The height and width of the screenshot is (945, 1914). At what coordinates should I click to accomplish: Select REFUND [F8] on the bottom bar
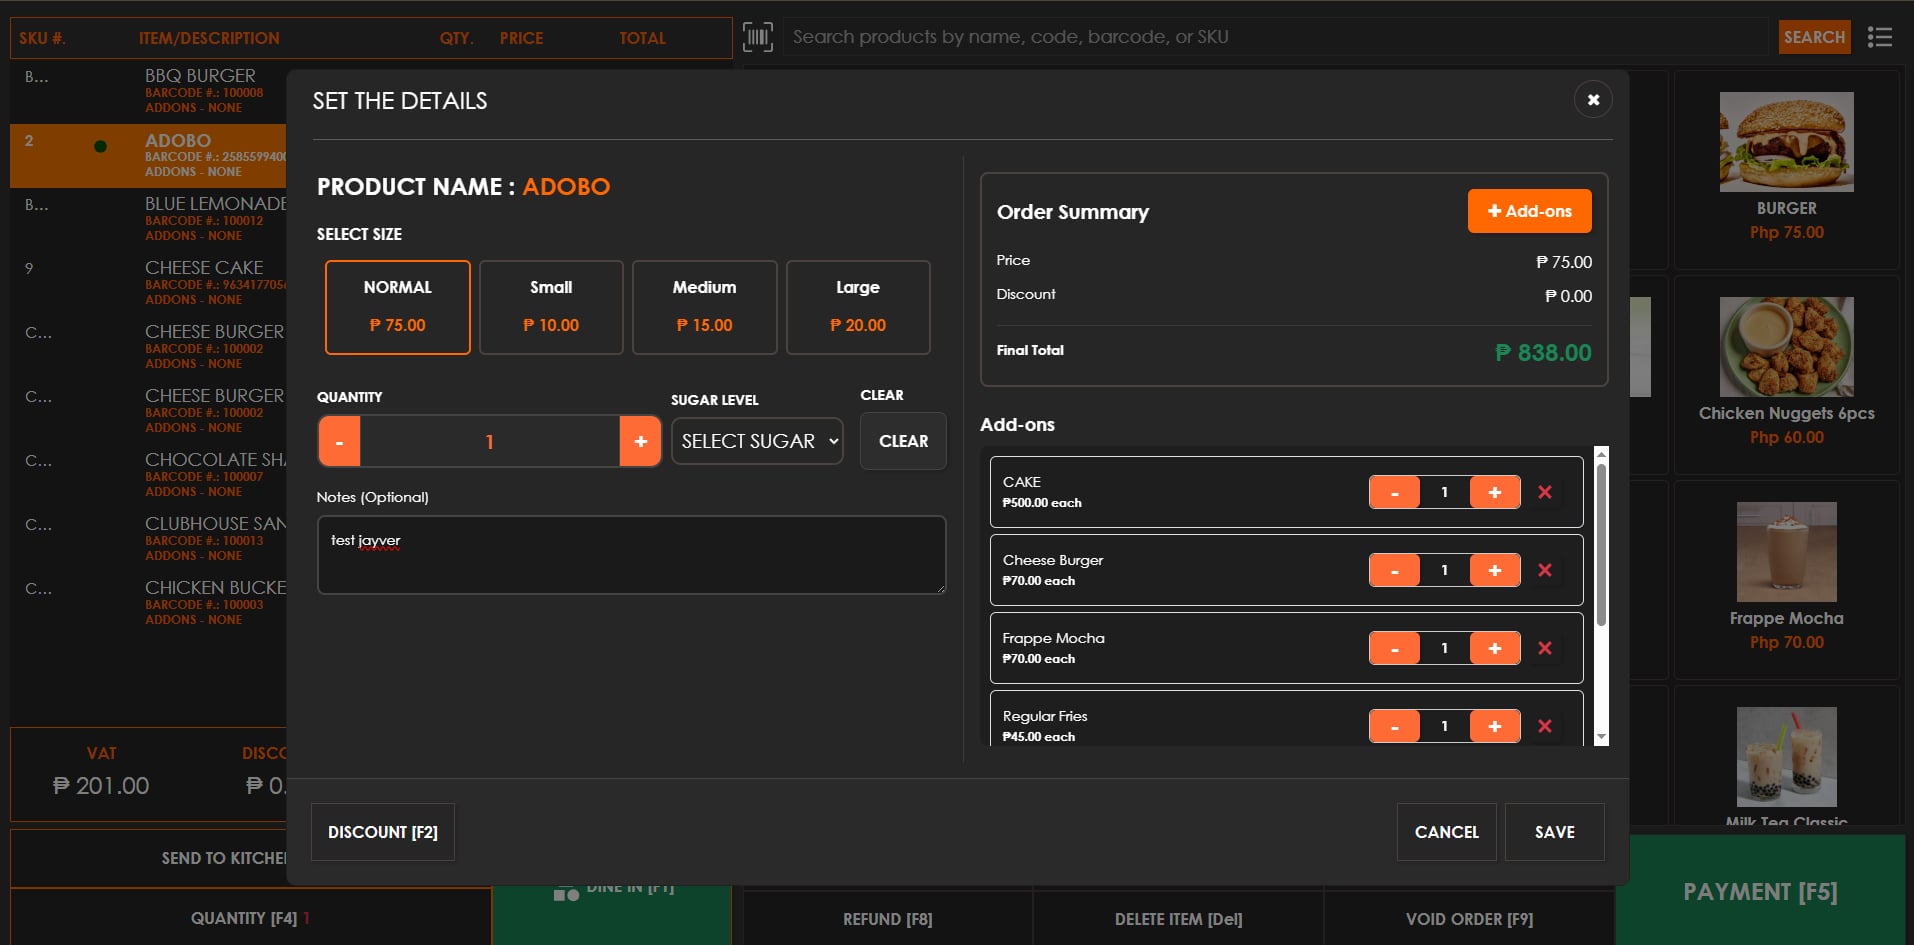point(886,918)
